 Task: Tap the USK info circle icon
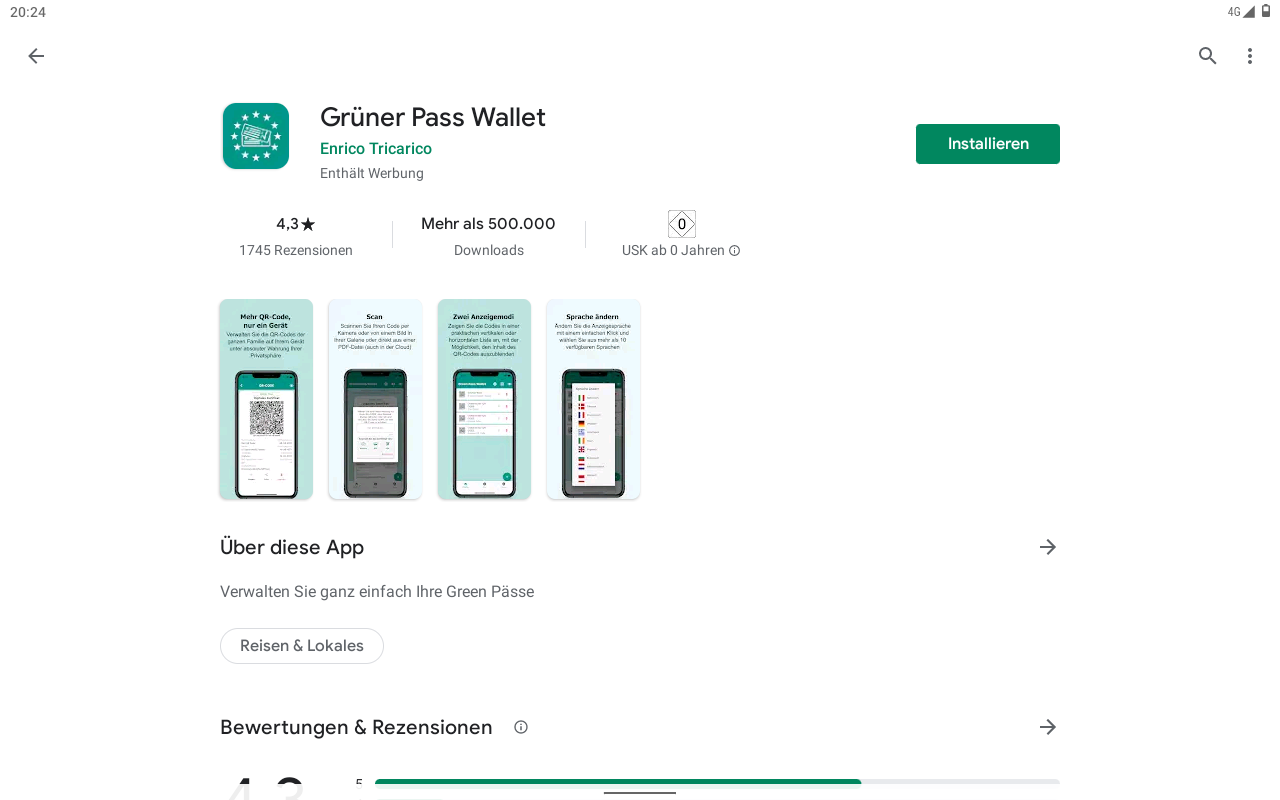coord(735,251)
